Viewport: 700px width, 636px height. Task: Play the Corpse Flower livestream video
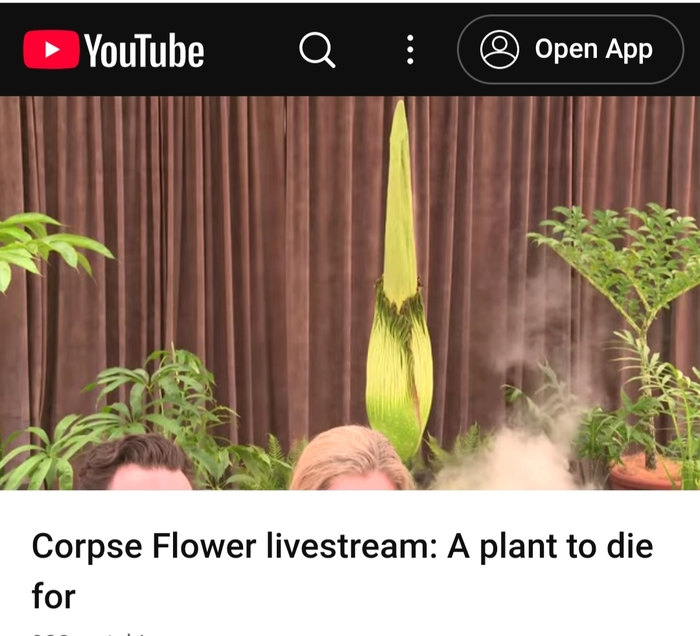(350, 293)
